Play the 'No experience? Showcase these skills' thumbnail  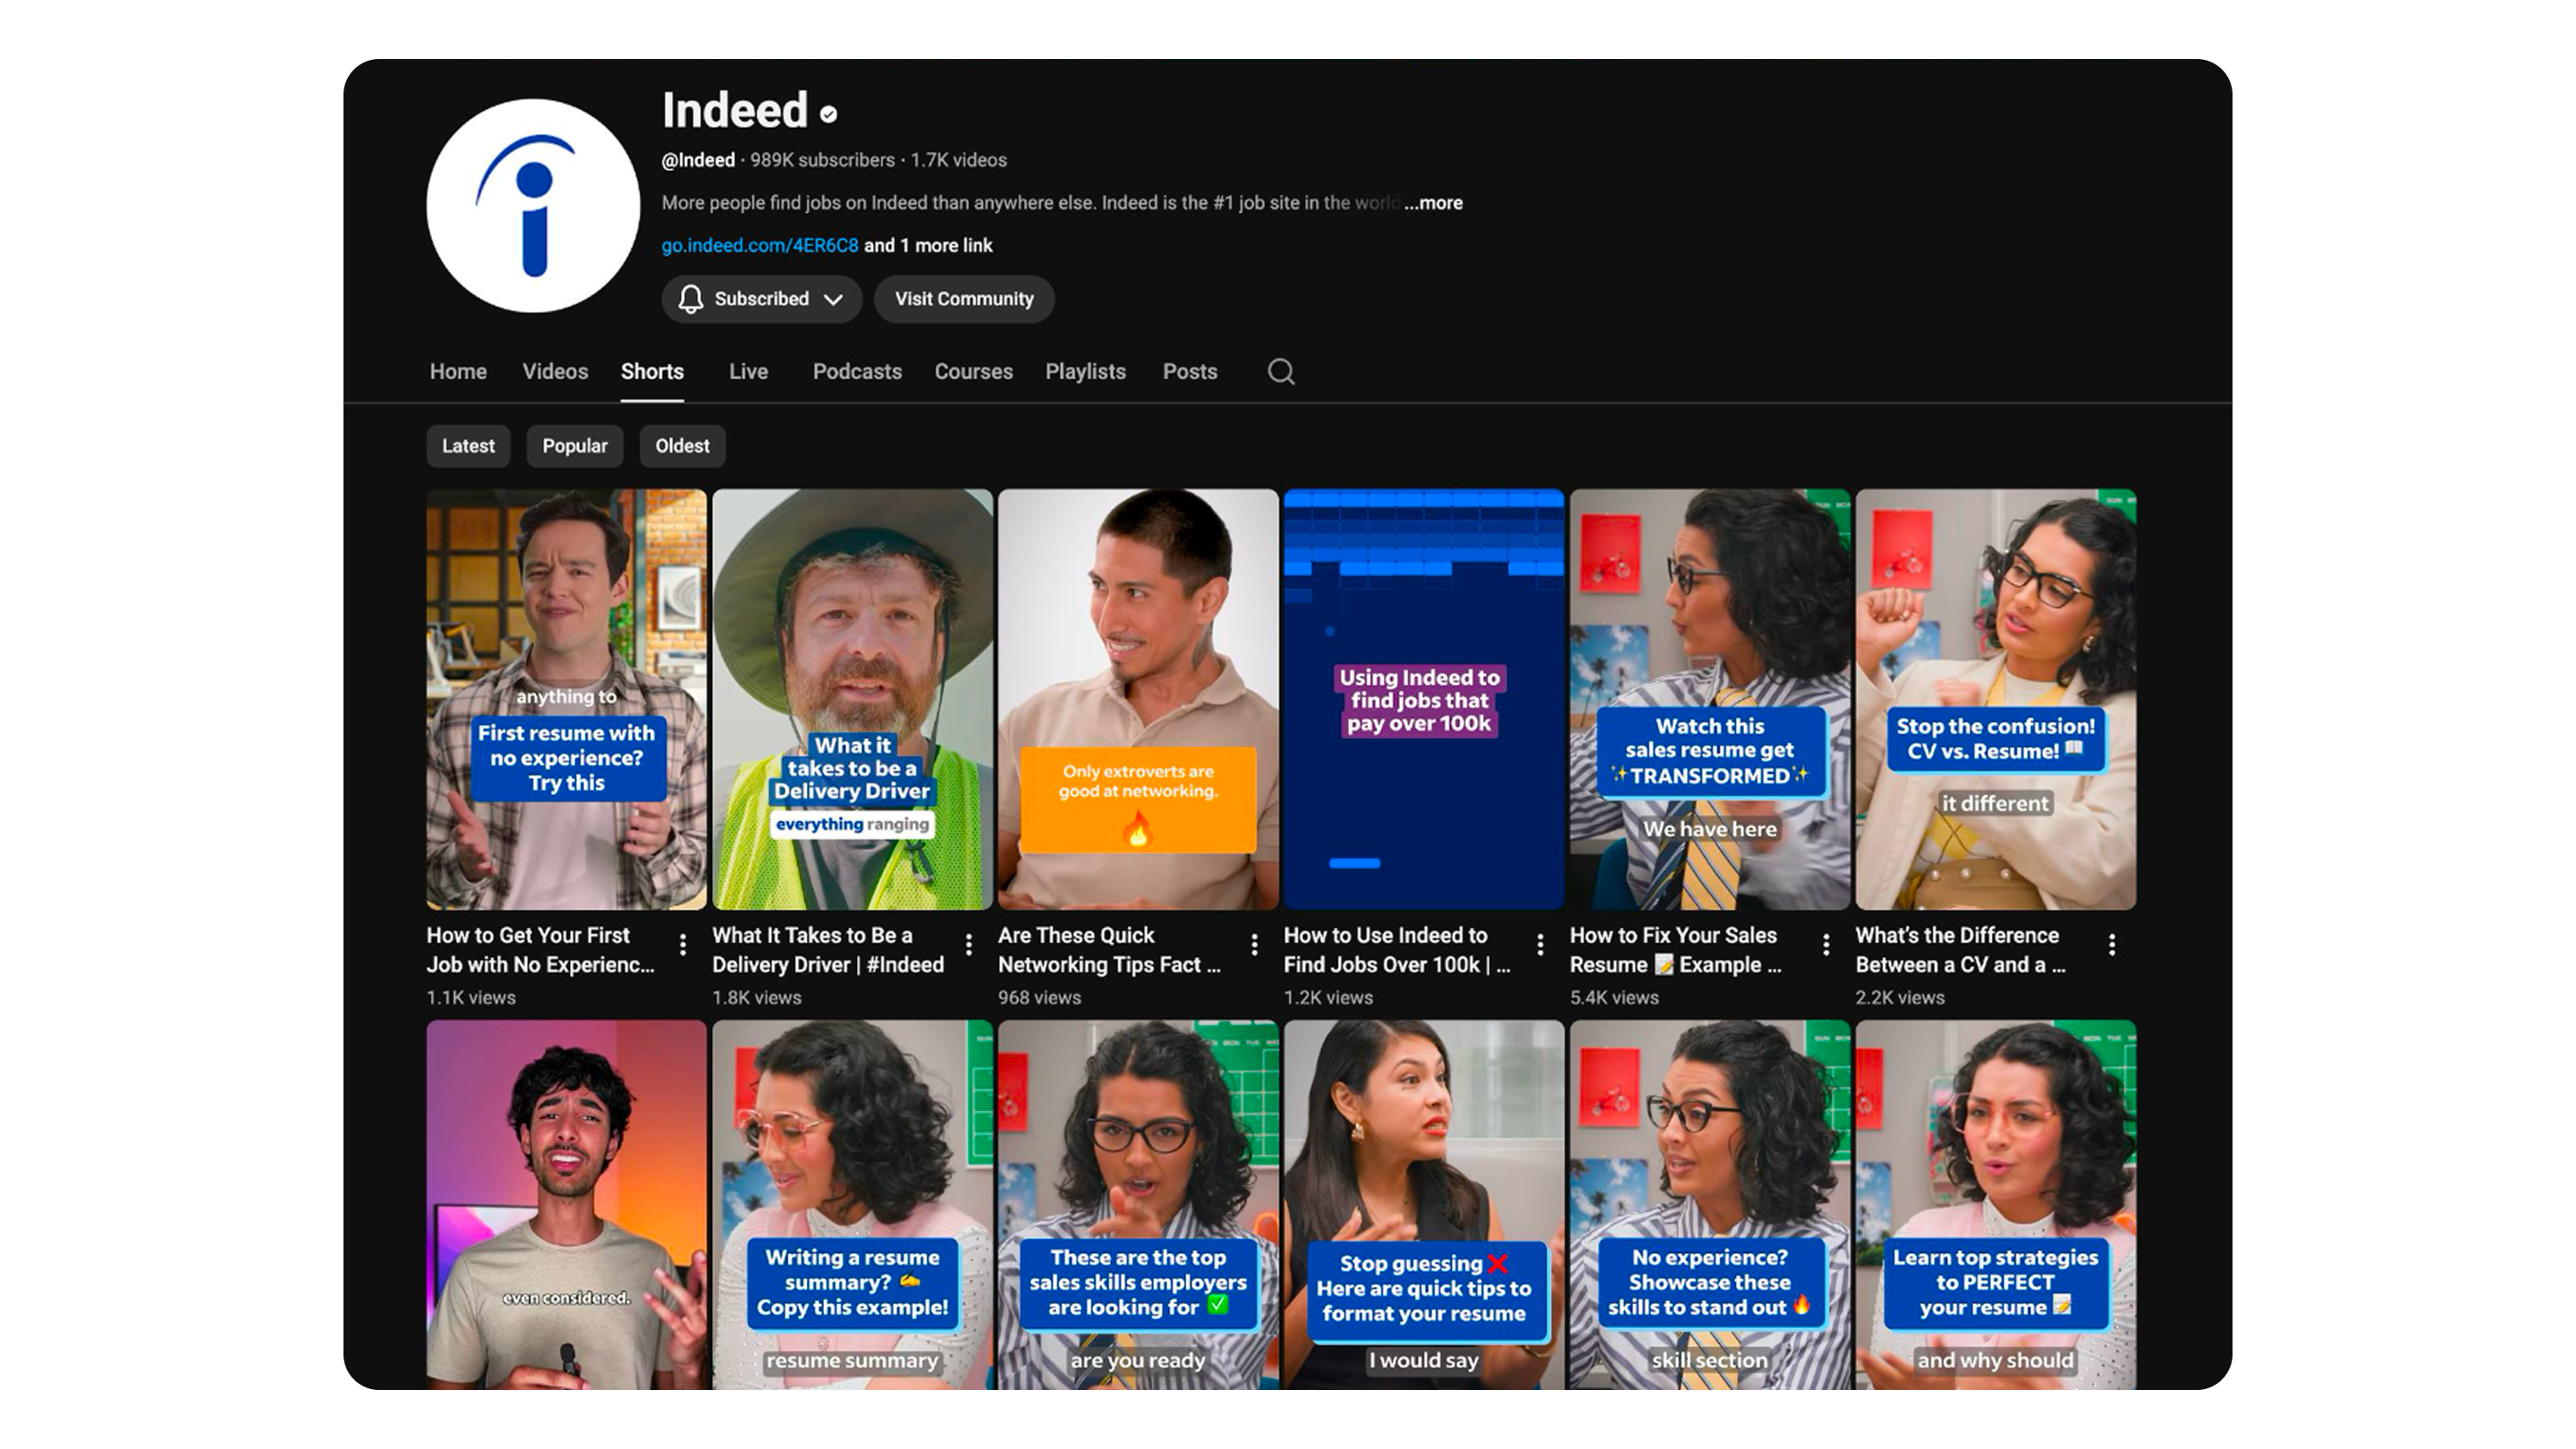(x=1710, y=1204)
